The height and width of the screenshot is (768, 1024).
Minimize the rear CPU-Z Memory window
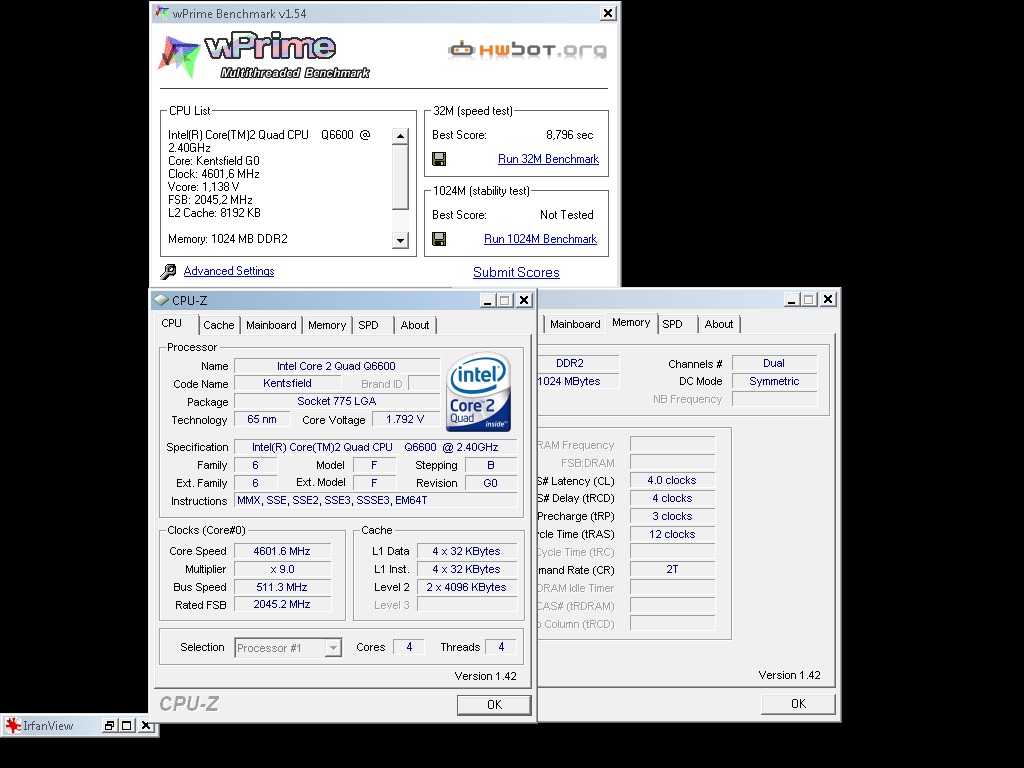(x=792, y=299)
